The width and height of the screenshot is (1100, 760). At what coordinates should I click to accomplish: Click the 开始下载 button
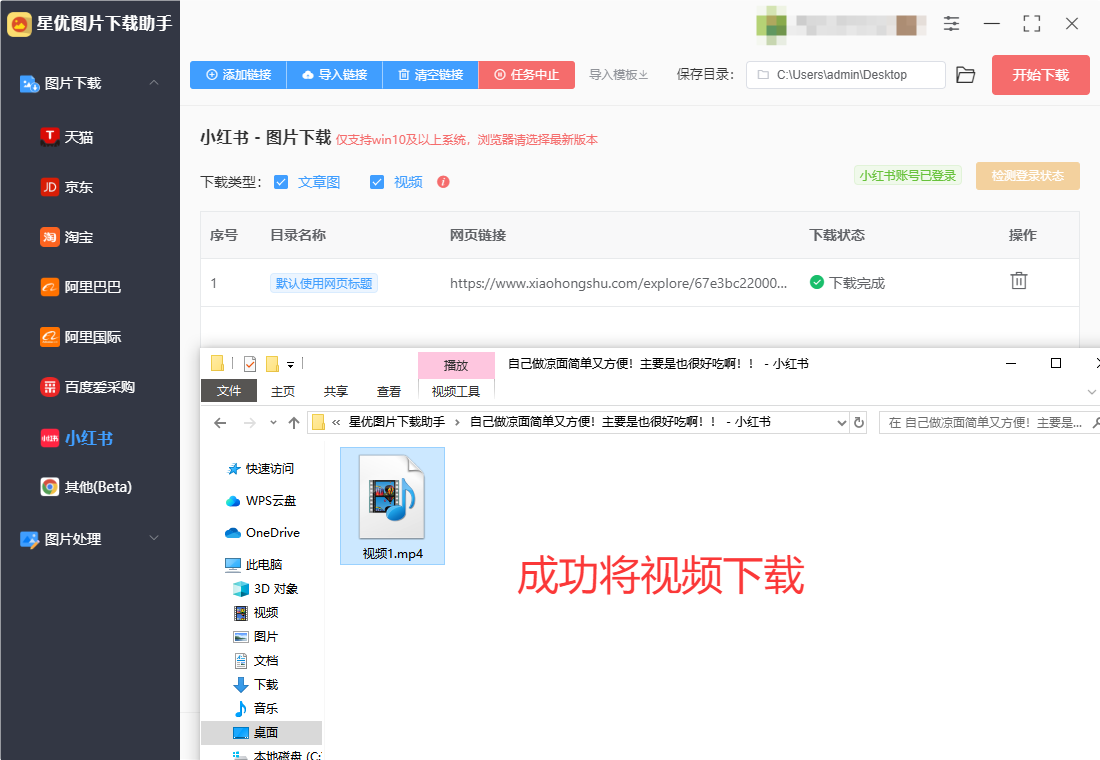point(1040,74)
